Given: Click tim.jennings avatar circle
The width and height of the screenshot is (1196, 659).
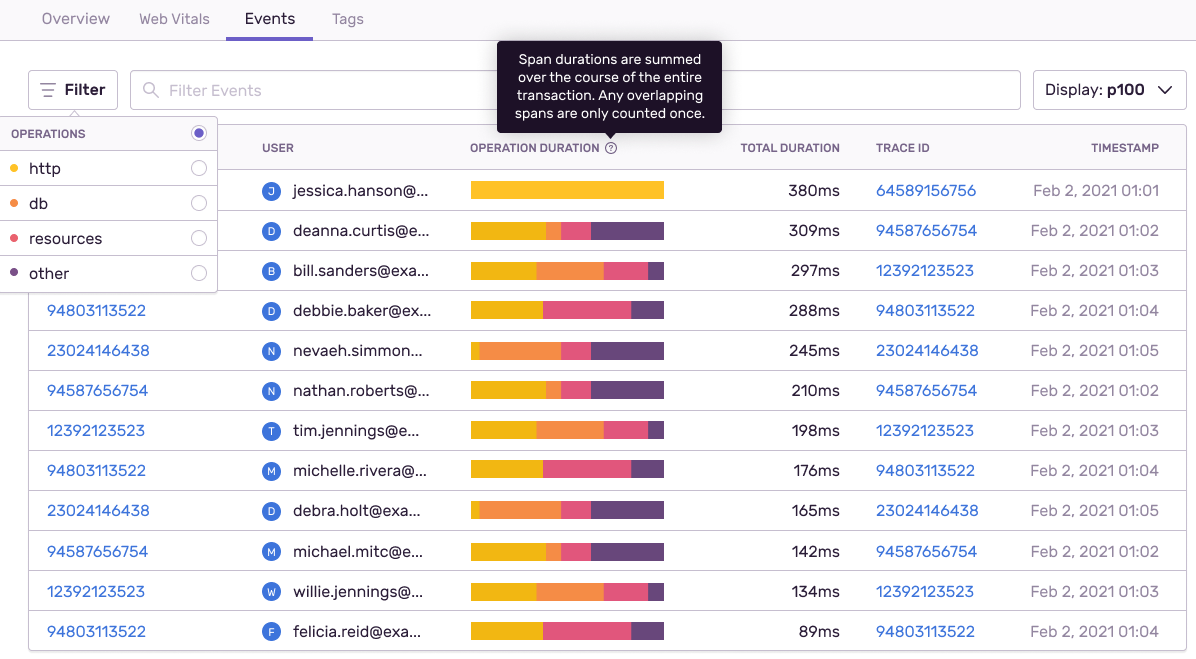Looking at the screenshot, I should pyautogui.click(x=271, y=431).
